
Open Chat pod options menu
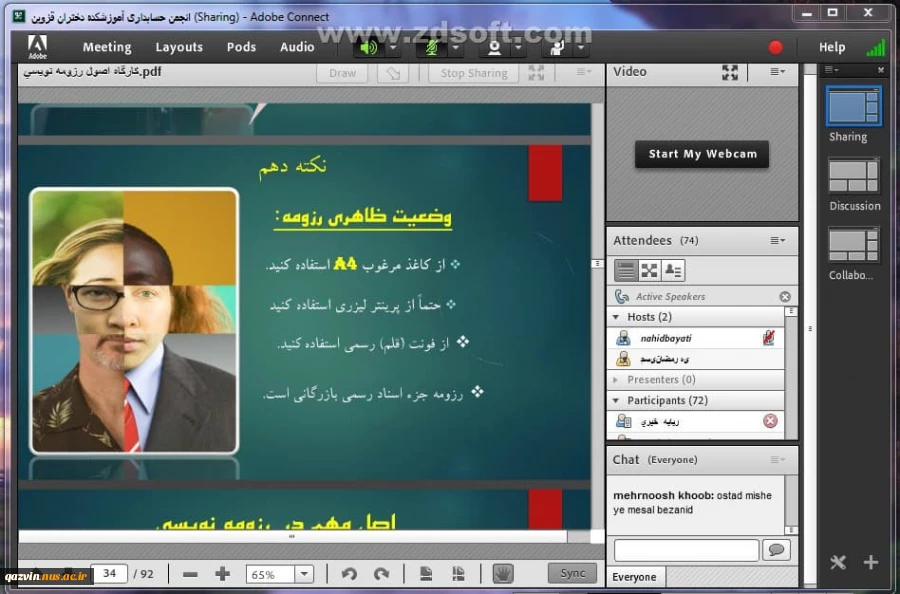pyautogui.click(x=778, y=459)
